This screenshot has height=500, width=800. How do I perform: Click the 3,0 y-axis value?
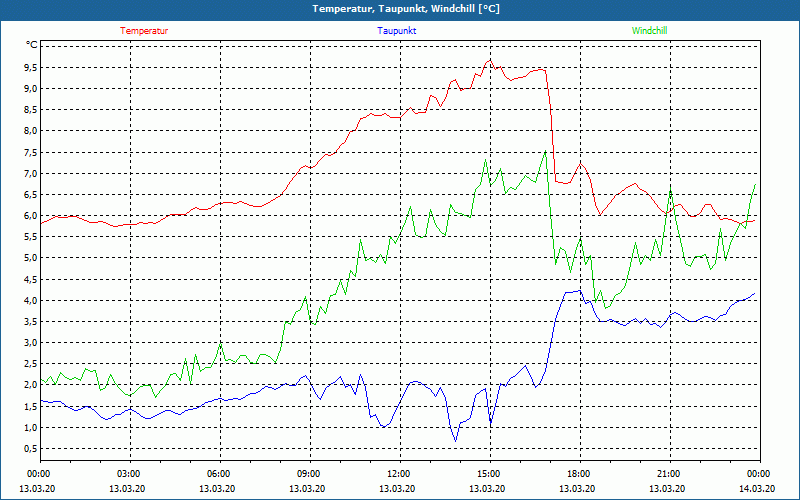click(31, 343)
